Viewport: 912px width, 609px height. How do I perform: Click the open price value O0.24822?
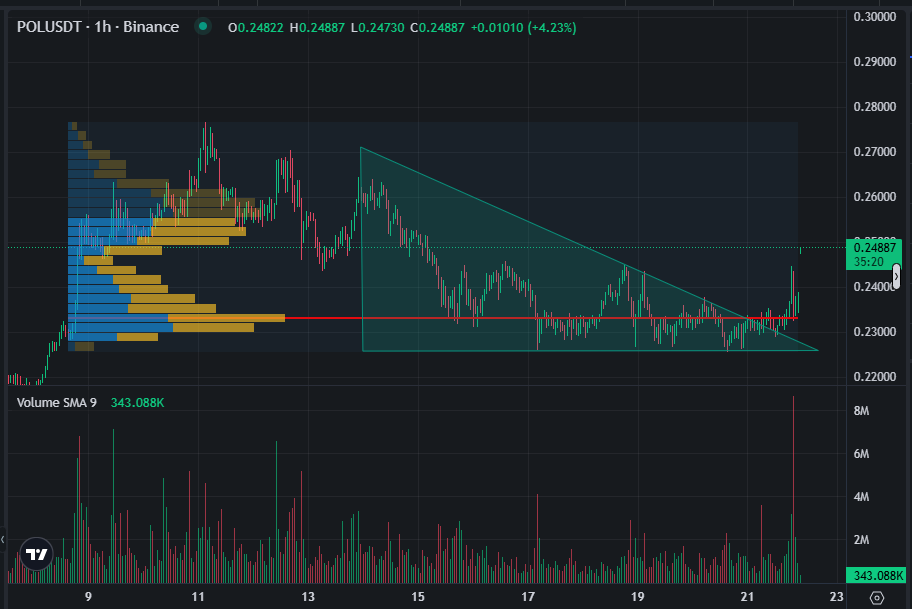click(x=256, y=27)
